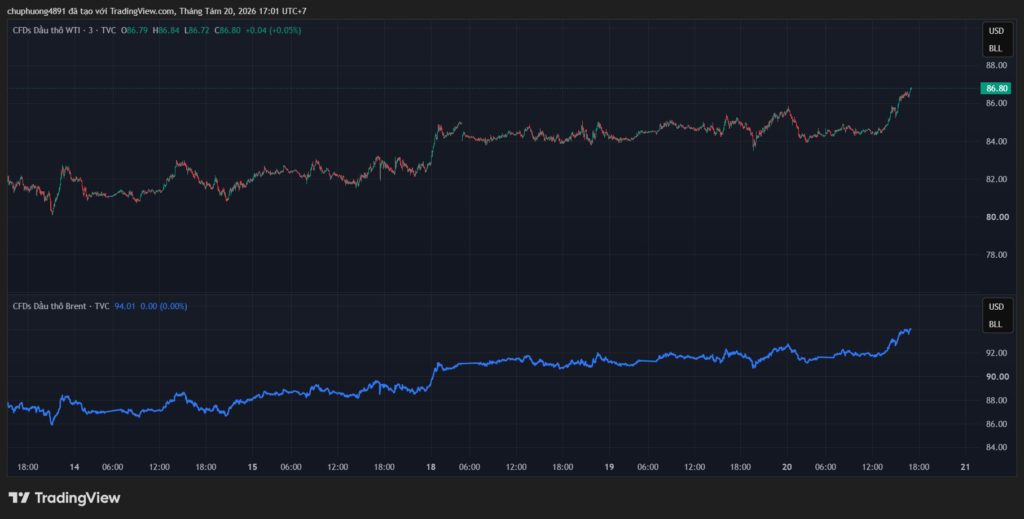
Task: Click date 19 on the time axis
Action: coord(609,467)
